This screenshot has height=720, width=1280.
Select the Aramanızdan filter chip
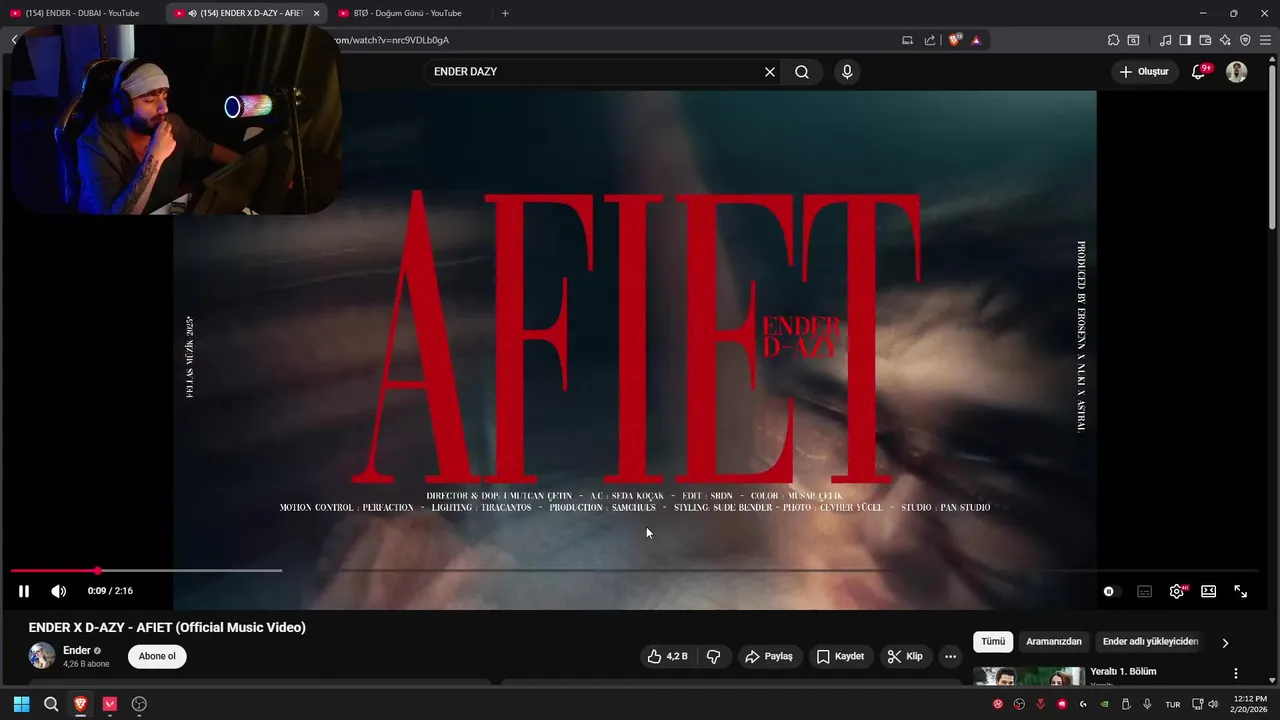pyautogui.click(x=1054, y=641)
